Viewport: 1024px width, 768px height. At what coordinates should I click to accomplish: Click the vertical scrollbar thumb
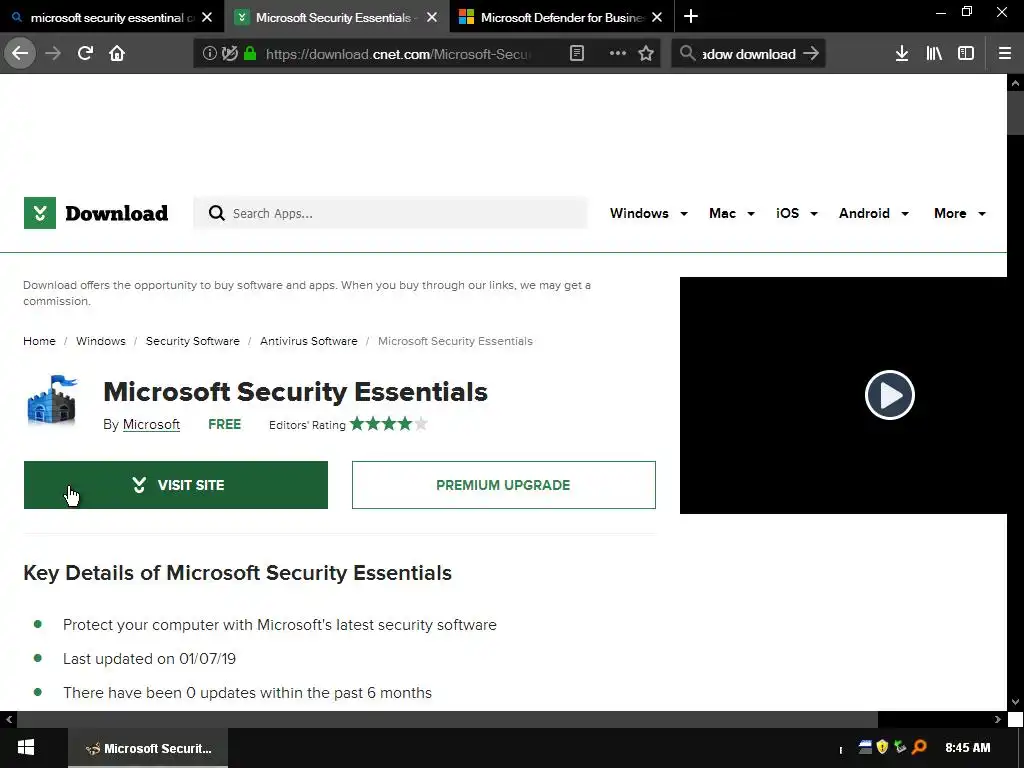1015,113
